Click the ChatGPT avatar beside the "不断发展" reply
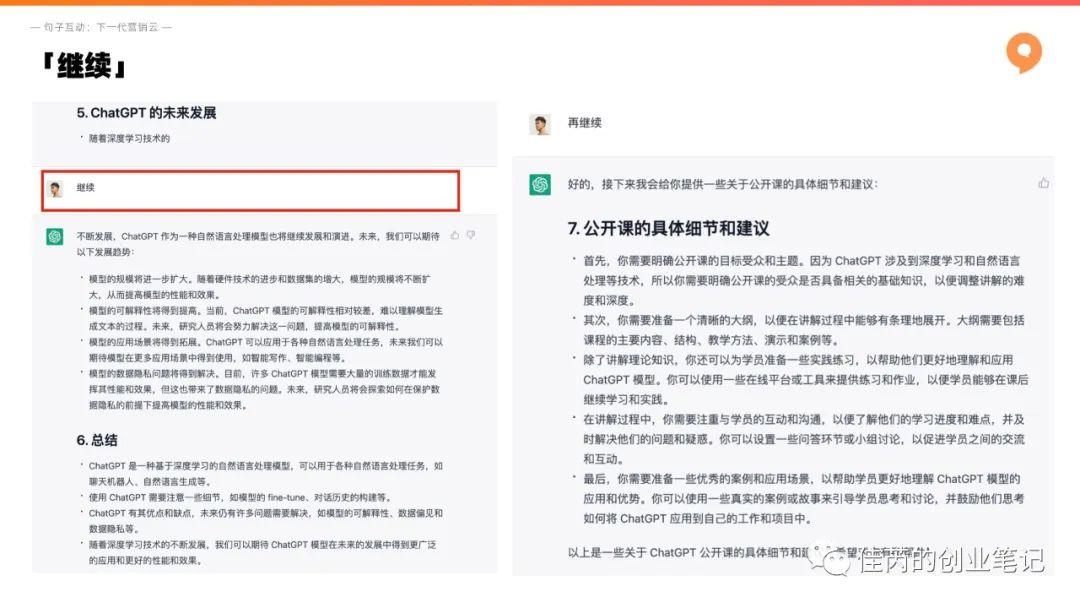Screen dimensions: 1080x608 point(55,237)
